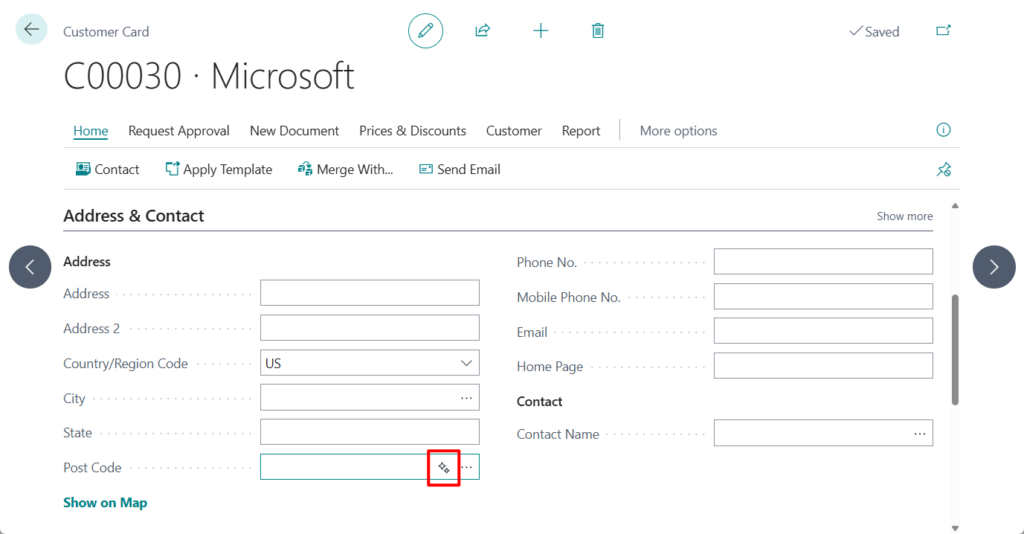Click the back arrow button
Screen dimensions: 1024x534
click(31, 30)
